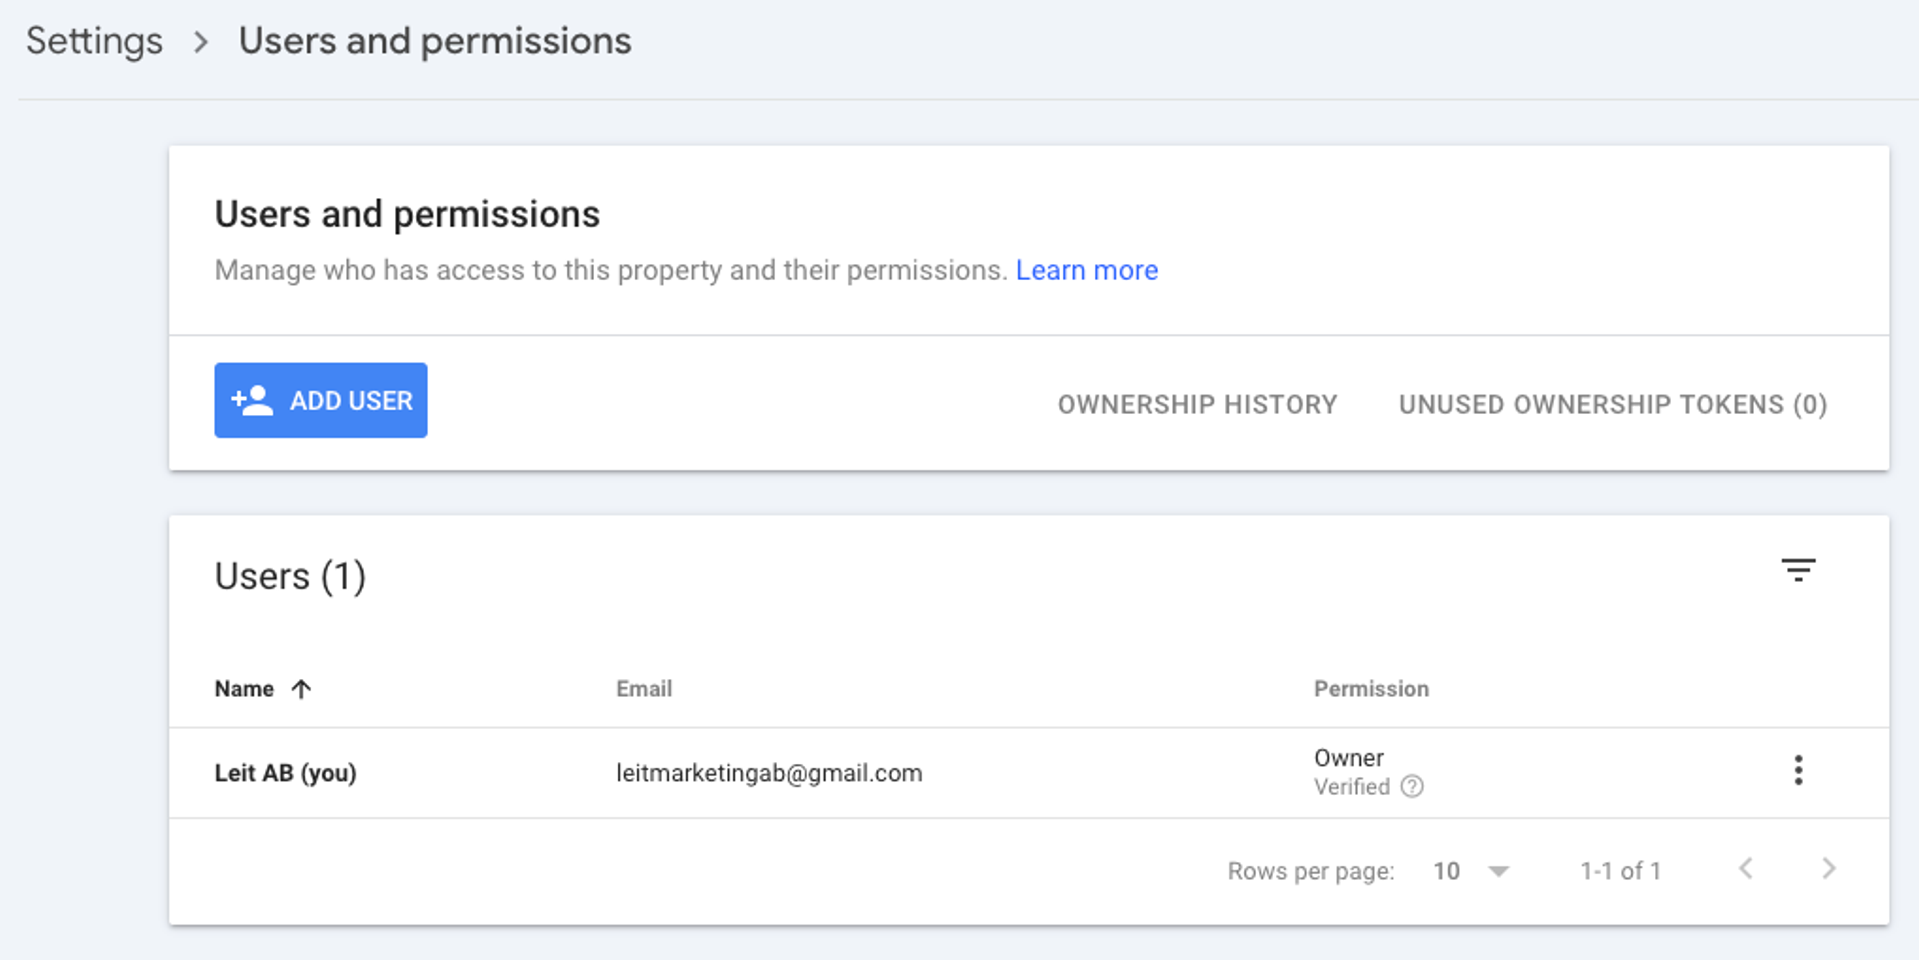Open OWNERSHIP HISTORY
The image size is (1919, 960).
coord(1197,404)
